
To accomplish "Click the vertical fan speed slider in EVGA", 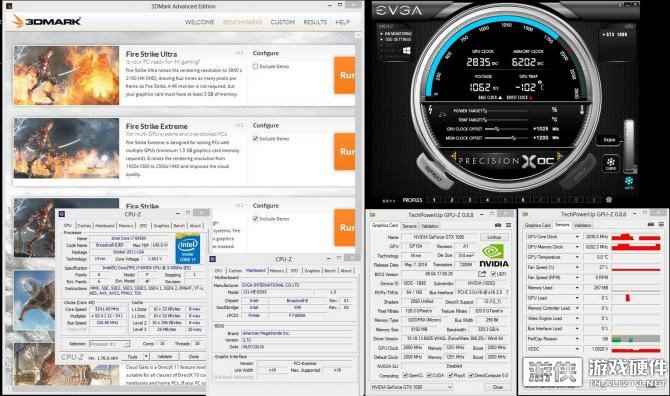I will click(629, 146).
